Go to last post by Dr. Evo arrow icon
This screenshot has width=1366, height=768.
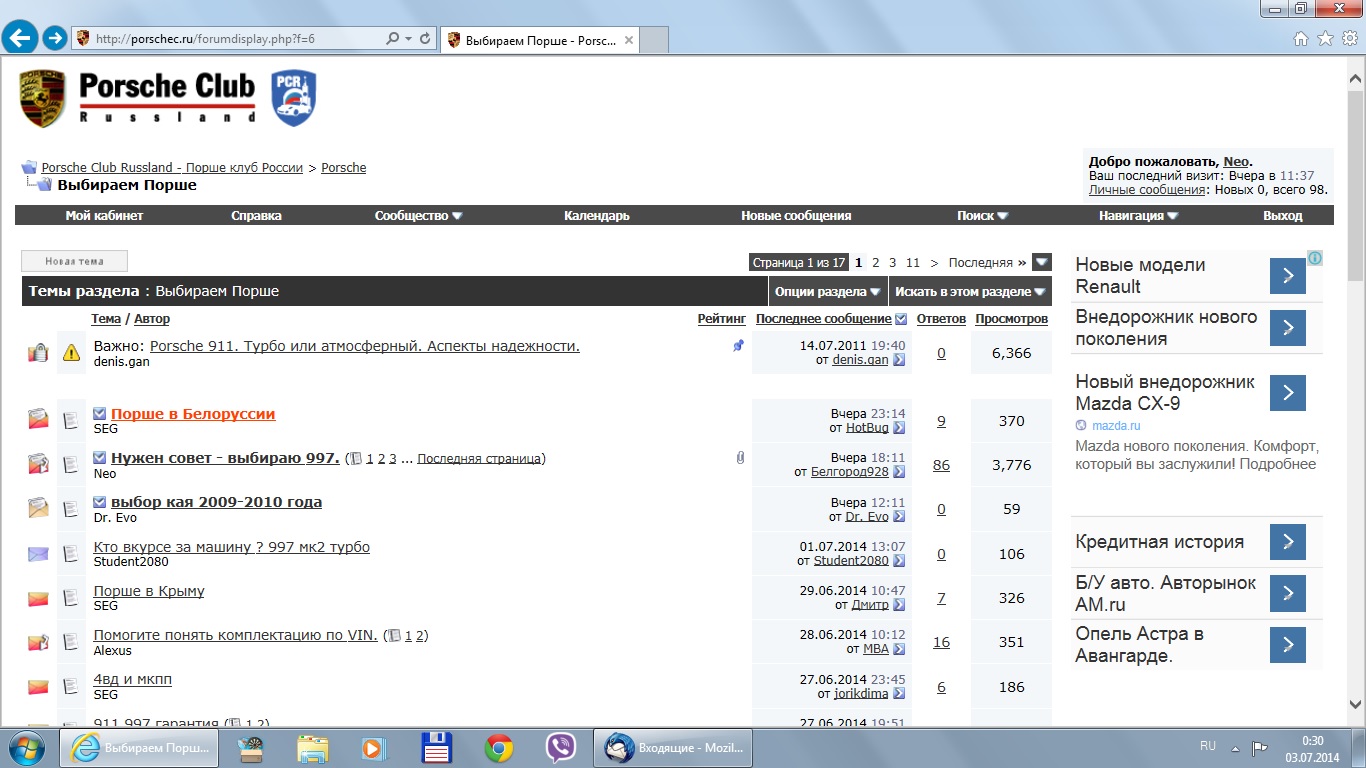pyautogui.click(x=899, y=517)
